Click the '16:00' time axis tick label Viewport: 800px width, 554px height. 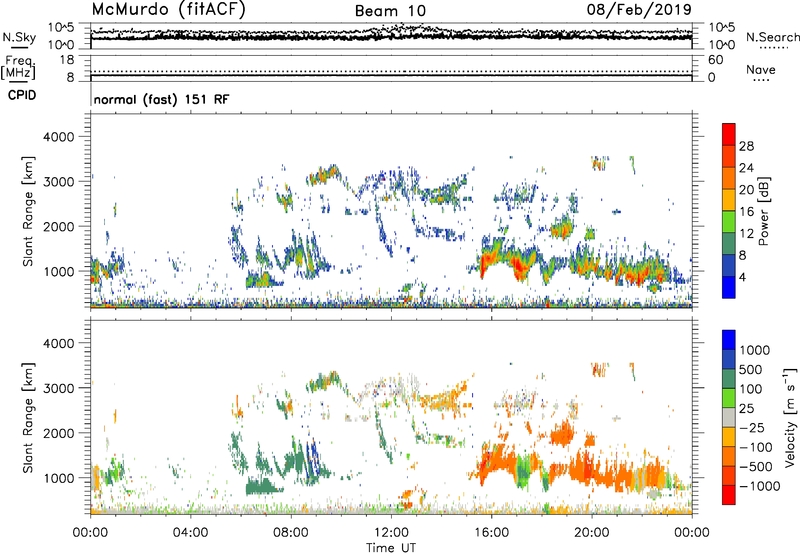[x=491, y=533]
